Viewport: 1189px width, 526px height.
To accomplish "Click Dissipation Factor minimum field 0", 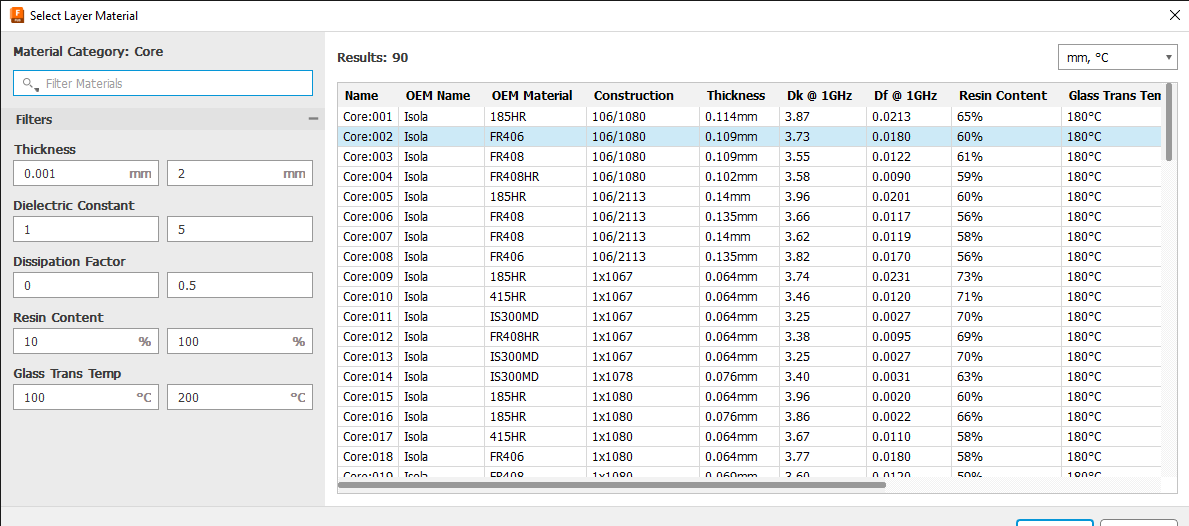I will point(86,286).
